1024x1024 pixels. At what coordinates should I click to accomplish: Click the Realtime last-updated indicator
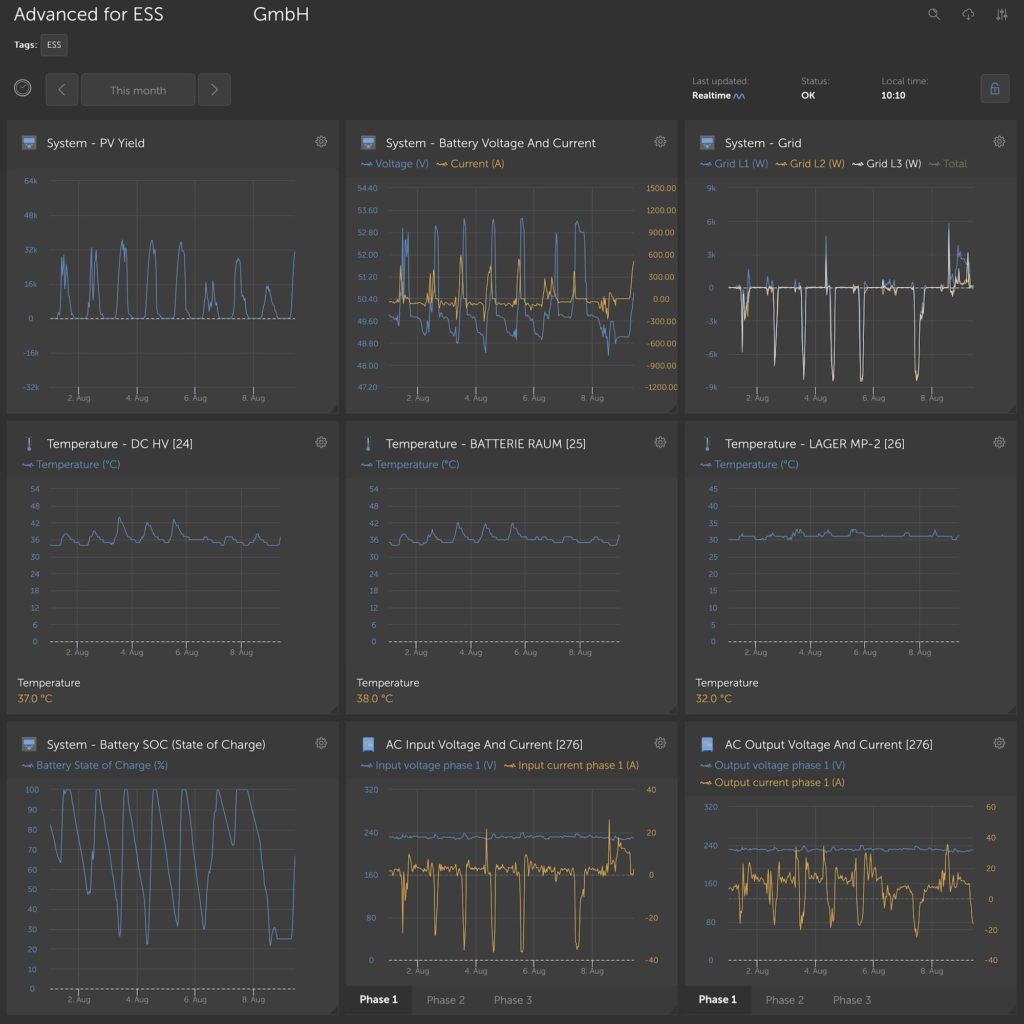pos(718,95)
